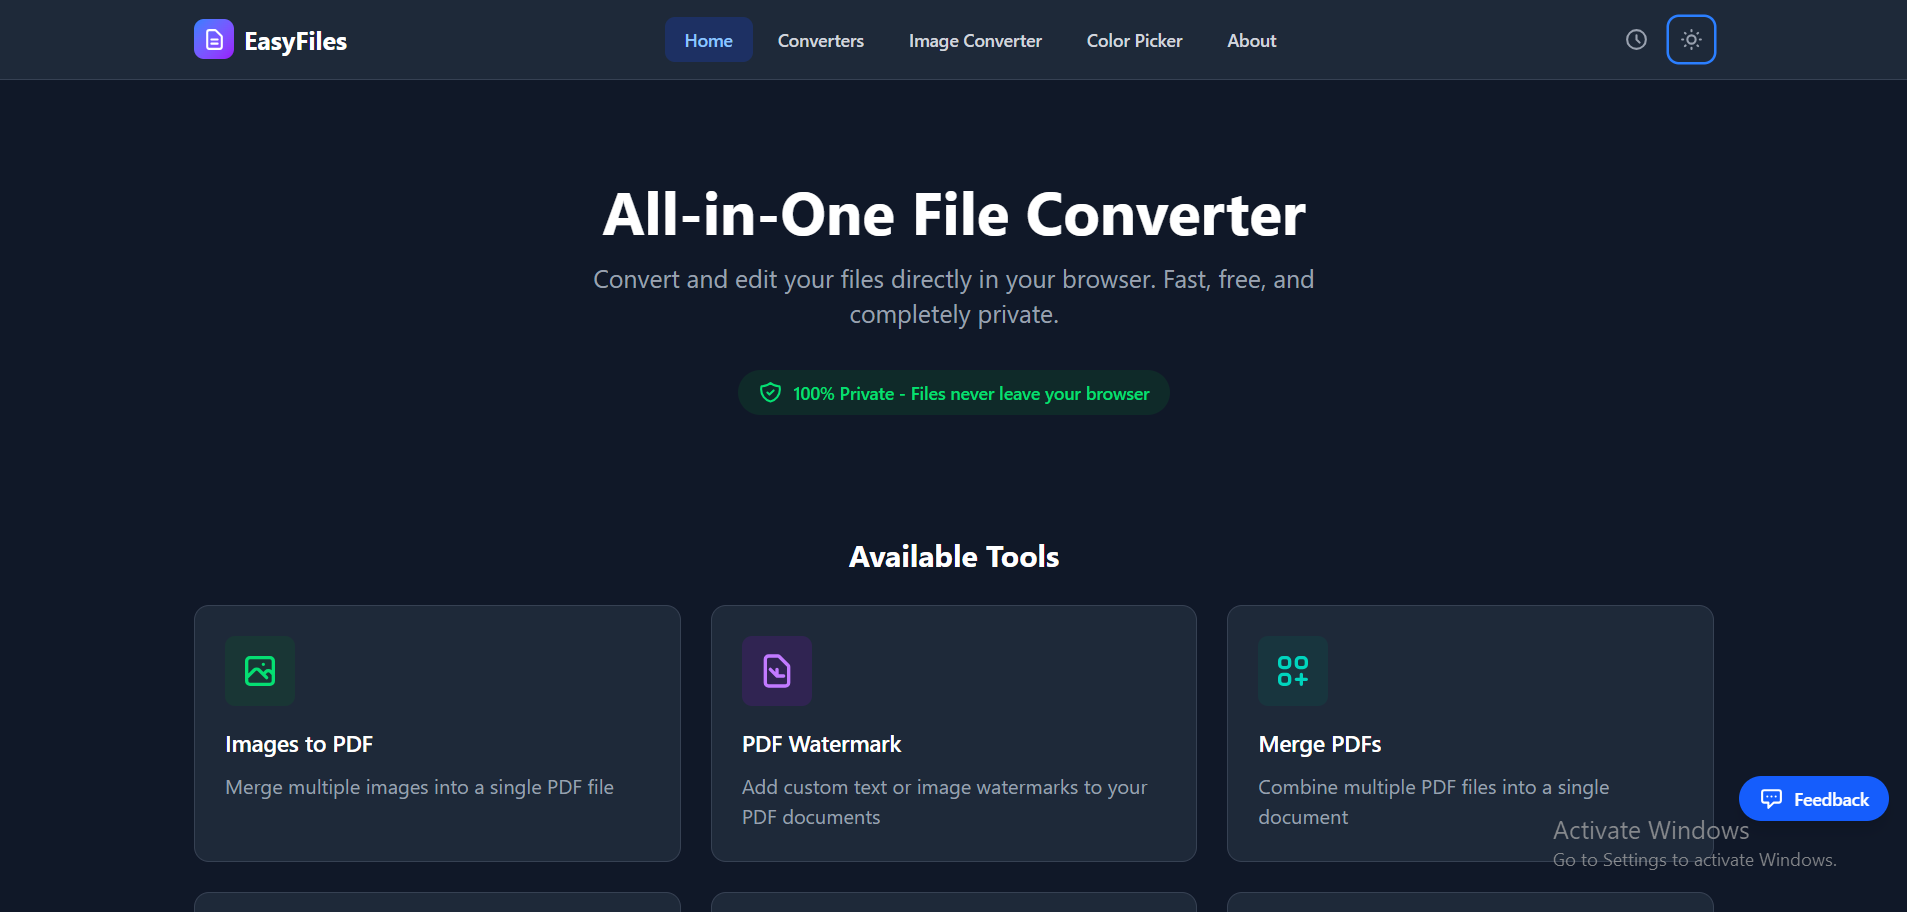This screenshot has width=1907, height=912.
Task: Click the speech bubble on the Feedback button
Action: [x=1771, y=798]
